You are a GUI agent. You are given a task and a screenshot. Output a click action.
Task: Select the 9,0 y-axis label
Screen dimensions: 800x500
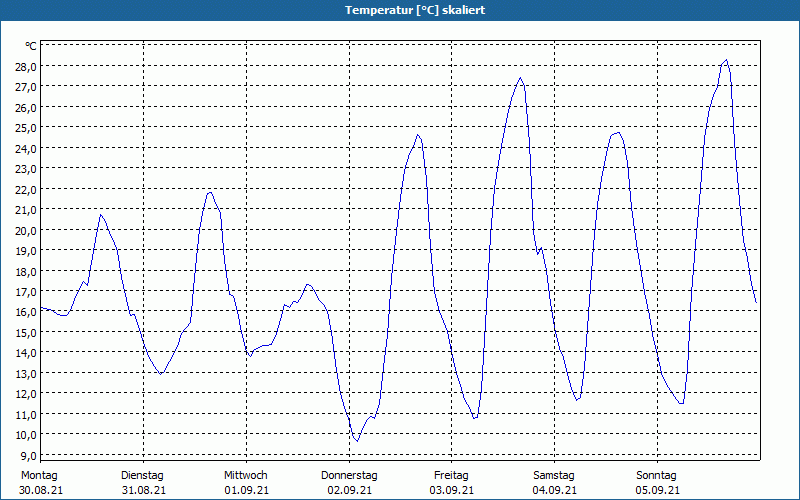pos(29,455)
